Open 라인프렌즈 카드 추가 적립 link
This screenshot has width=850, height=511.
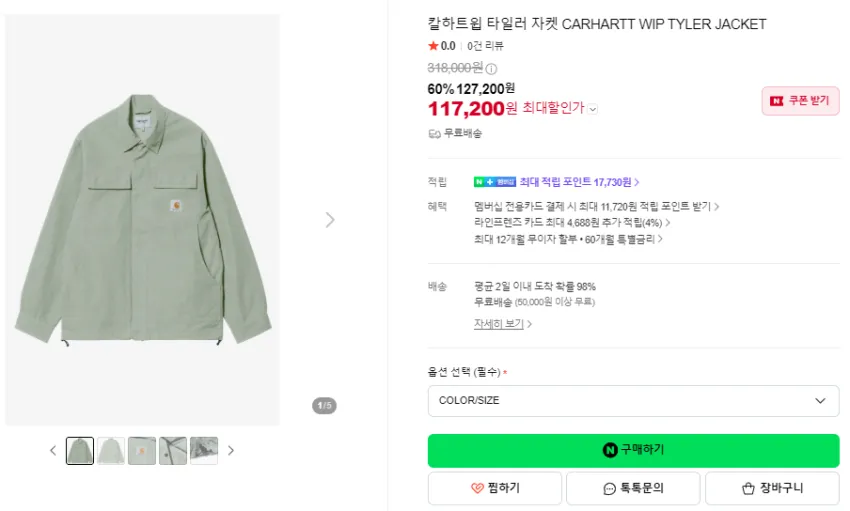(x=572, y=223)
